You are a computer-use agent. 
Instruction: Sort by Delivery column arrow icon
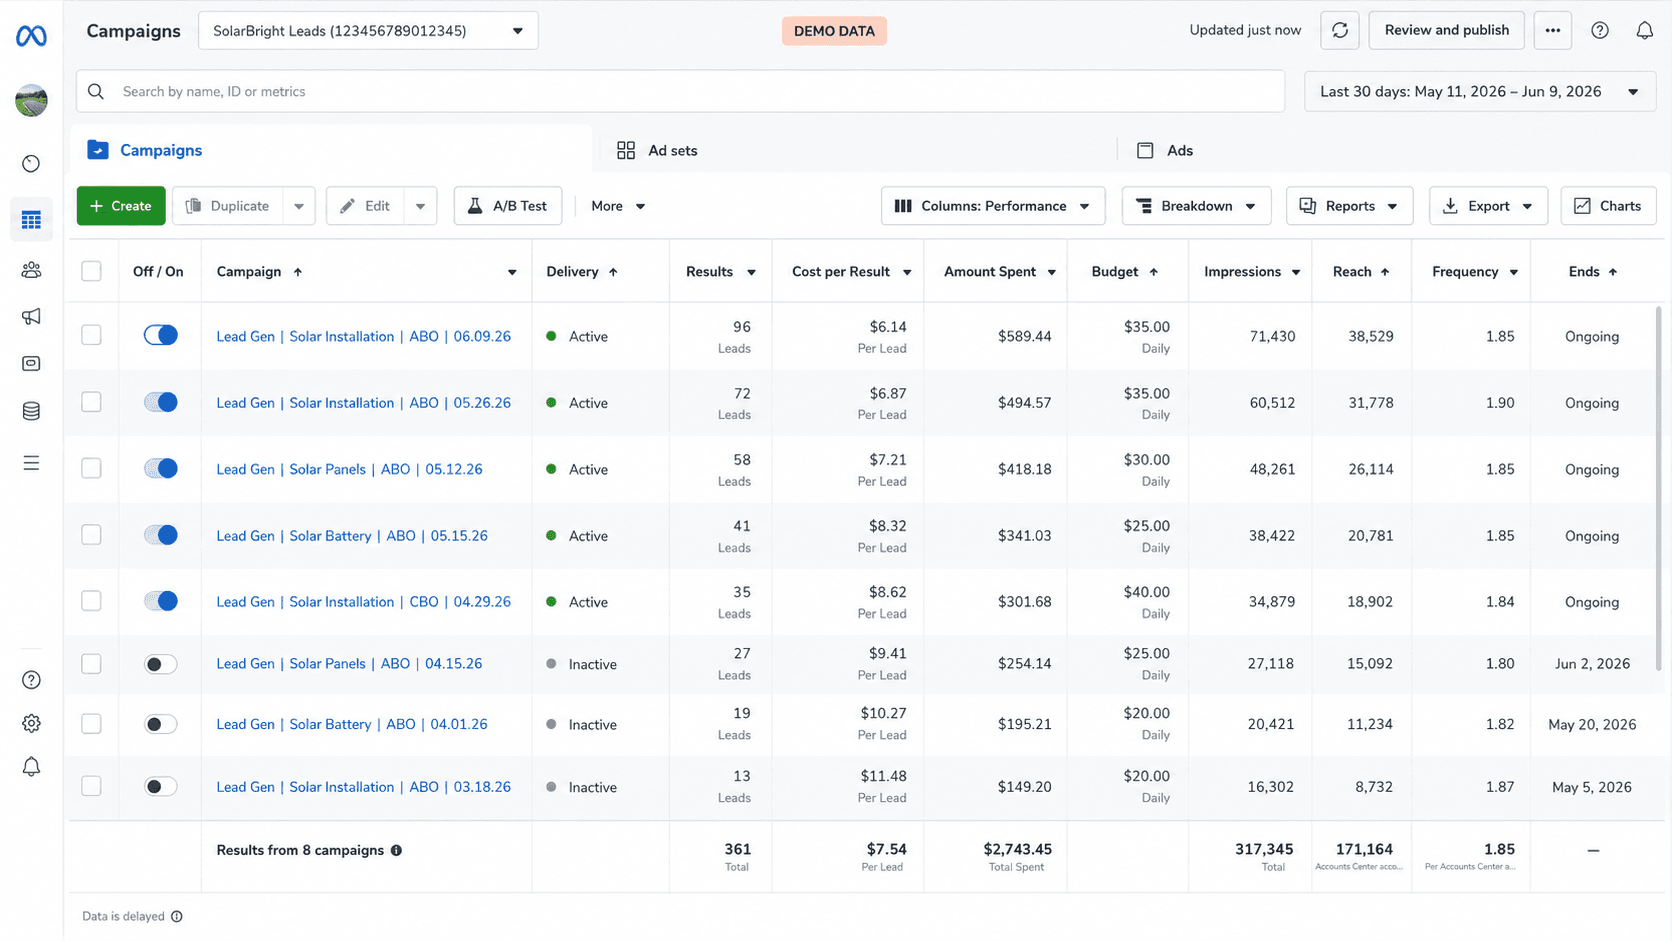[x=613, y=272]
